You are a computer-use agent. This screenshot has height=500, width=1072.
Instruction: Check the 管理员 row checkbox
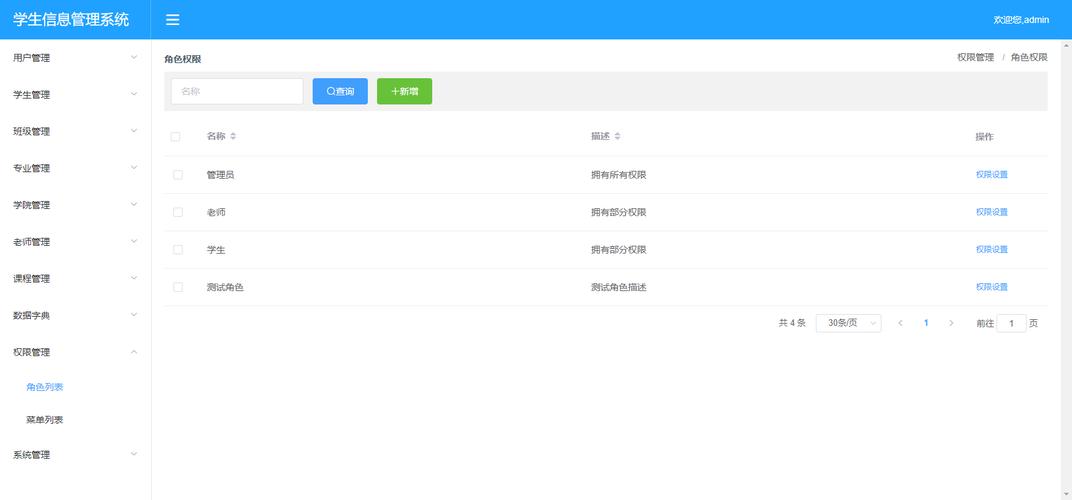(178, 175)
